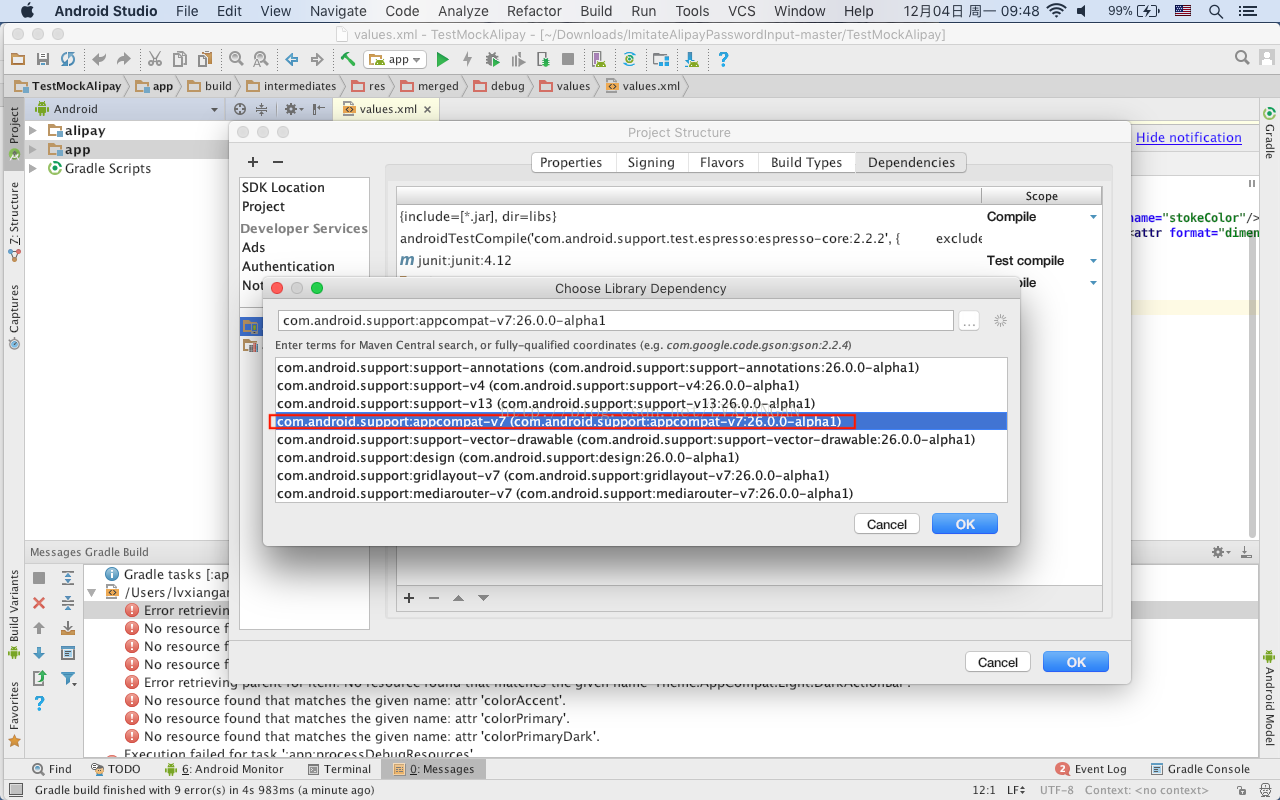1280x800 pixels.
Task: Click the Stop square toolbar icon
Action: tap(568, 59)
